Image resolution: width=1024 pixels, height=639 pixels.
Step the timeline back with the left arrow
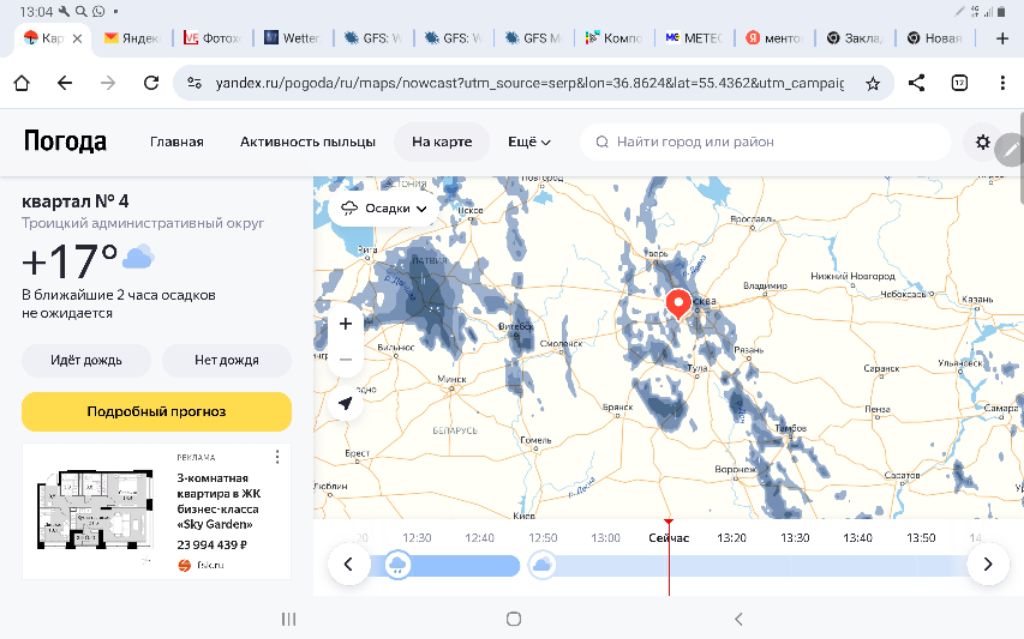(x=349, y=564)
